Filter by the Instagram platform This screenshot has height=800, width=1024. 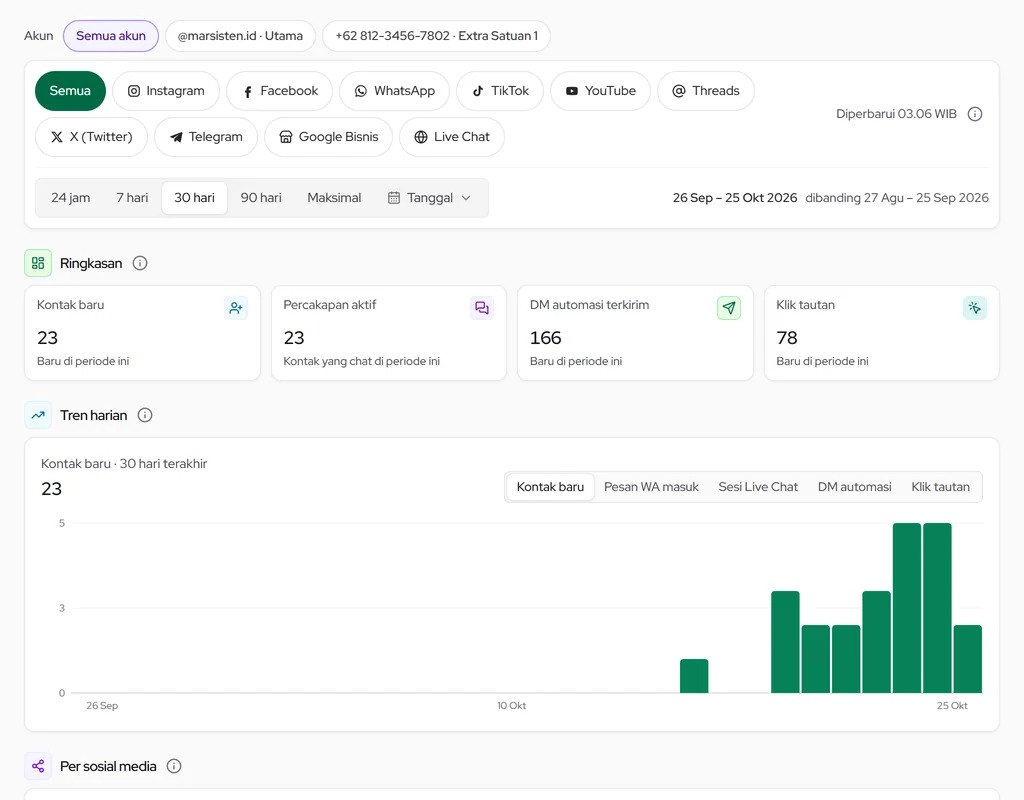(x=166, y=91)
